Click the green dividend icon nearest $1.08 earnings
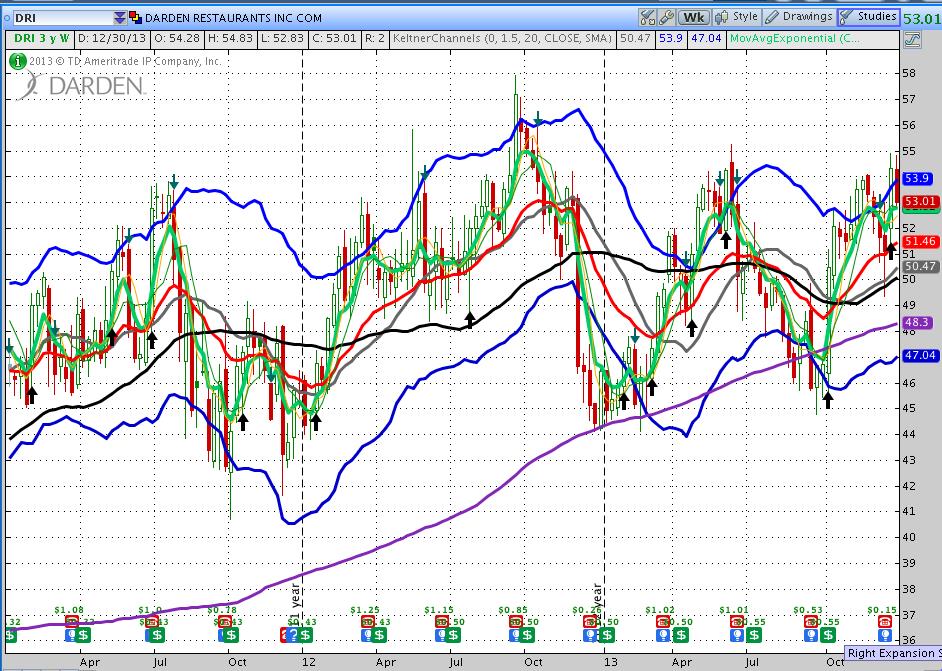The height and width of the screenshot is (671, 942). tap(84, 635)
